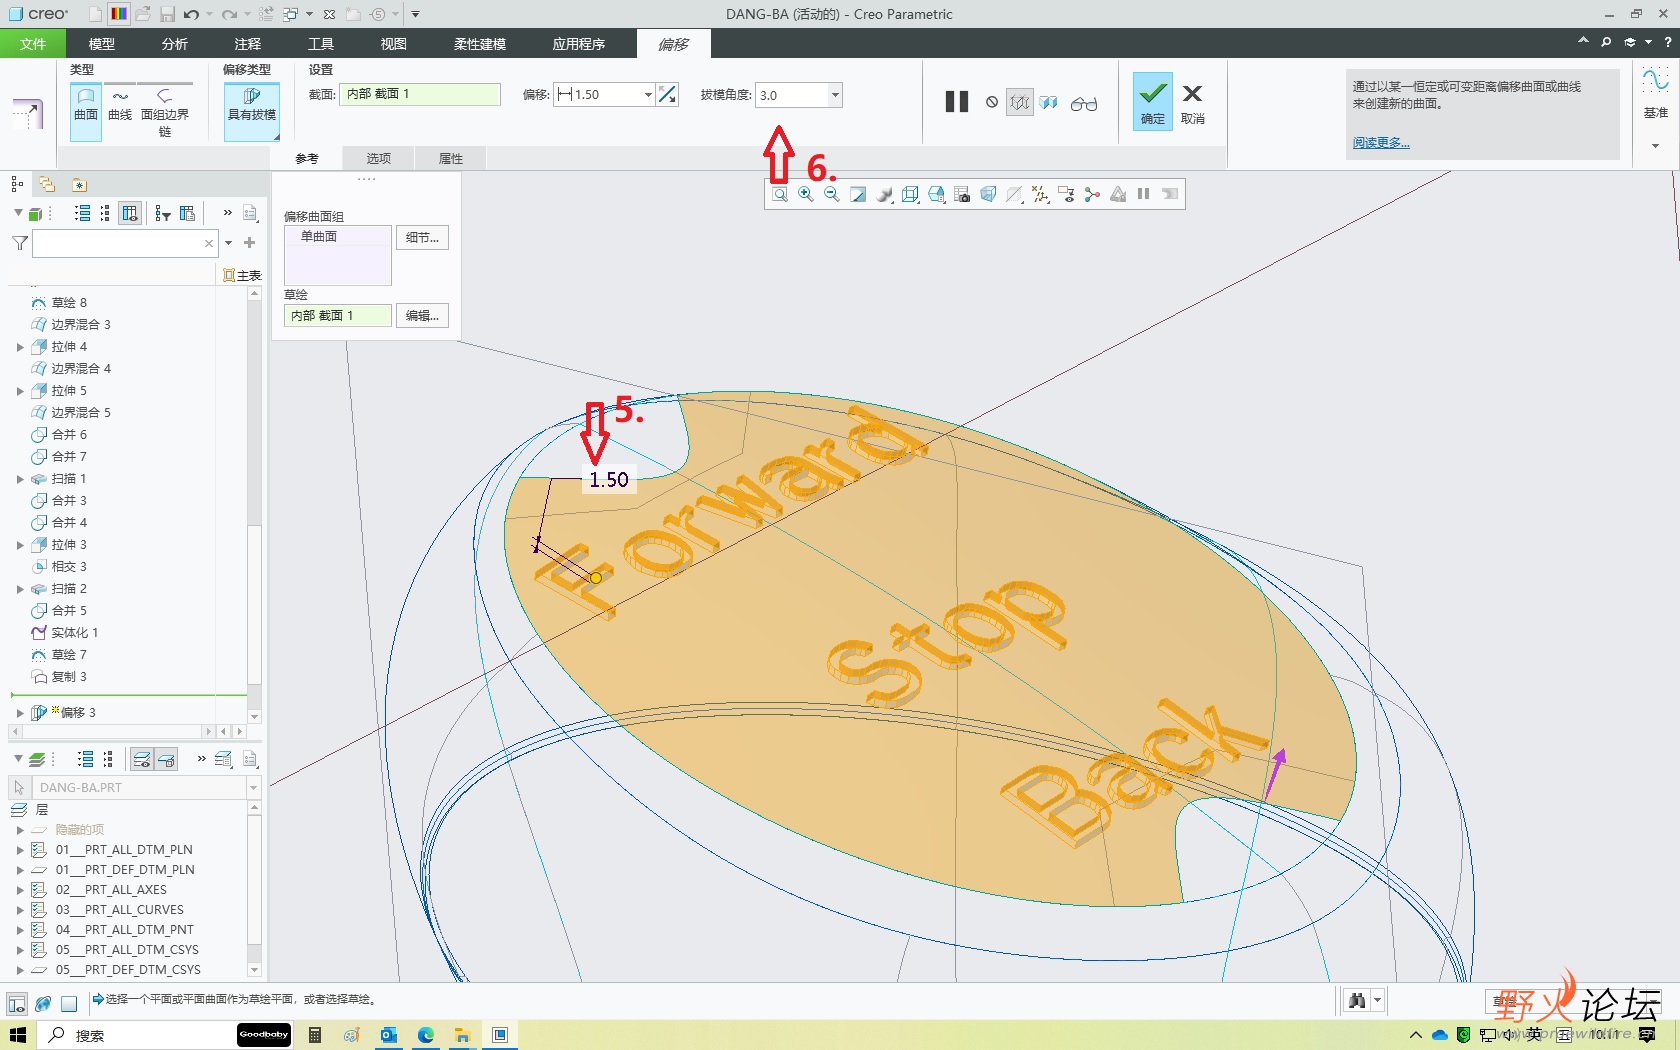
Task: Click the tree filter icon with funnel
Action: (163, 213)
